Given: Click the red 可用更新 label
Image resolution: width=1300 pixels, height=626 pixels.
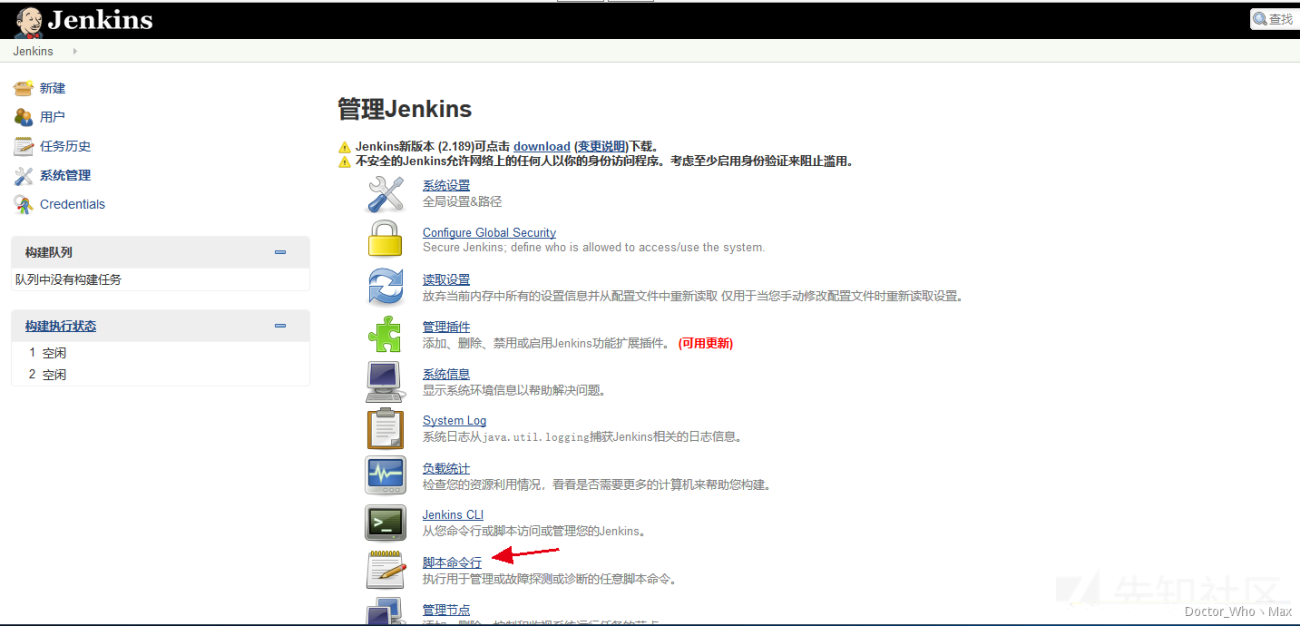Looking at the screenshot, I should coord(706,343).
